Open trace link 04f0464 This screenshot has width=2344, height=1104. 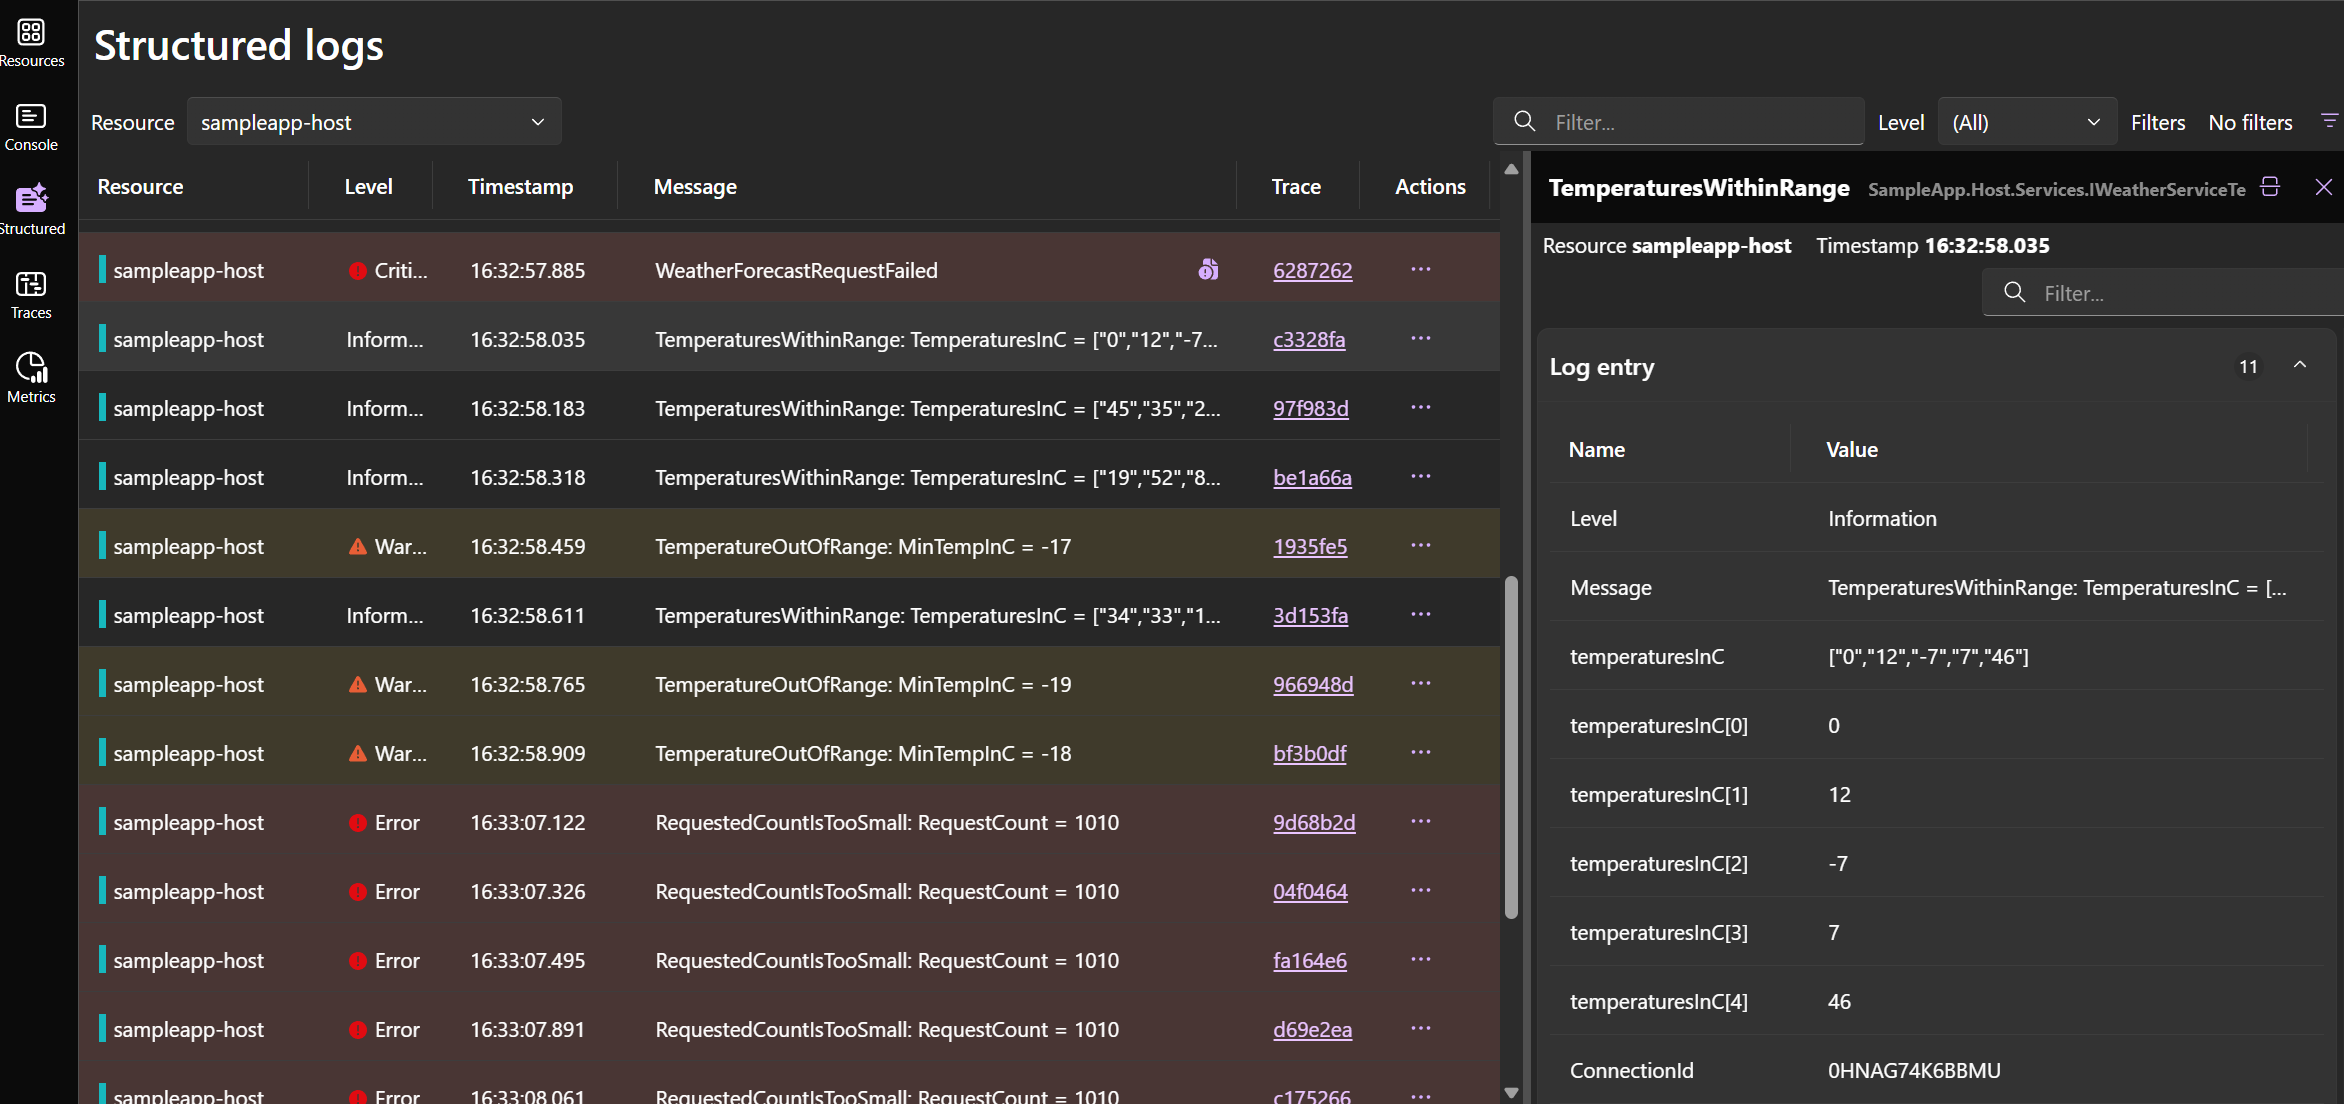point(1310,891)
